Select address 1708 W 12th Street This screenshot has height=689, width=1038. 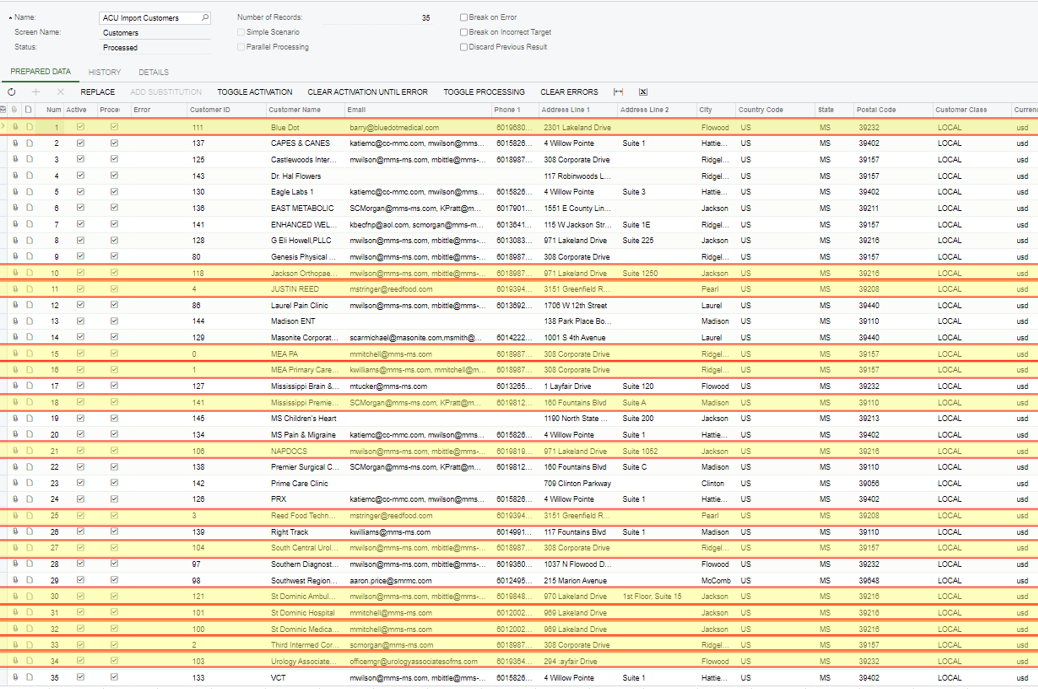(575, 305)
